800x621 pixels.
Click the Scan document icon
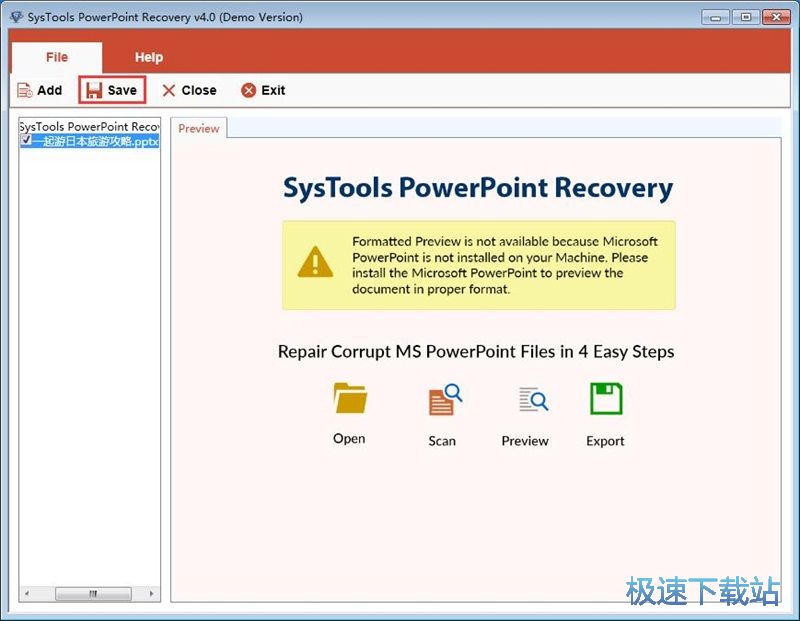pyautogui.click(x=445, y=400)
